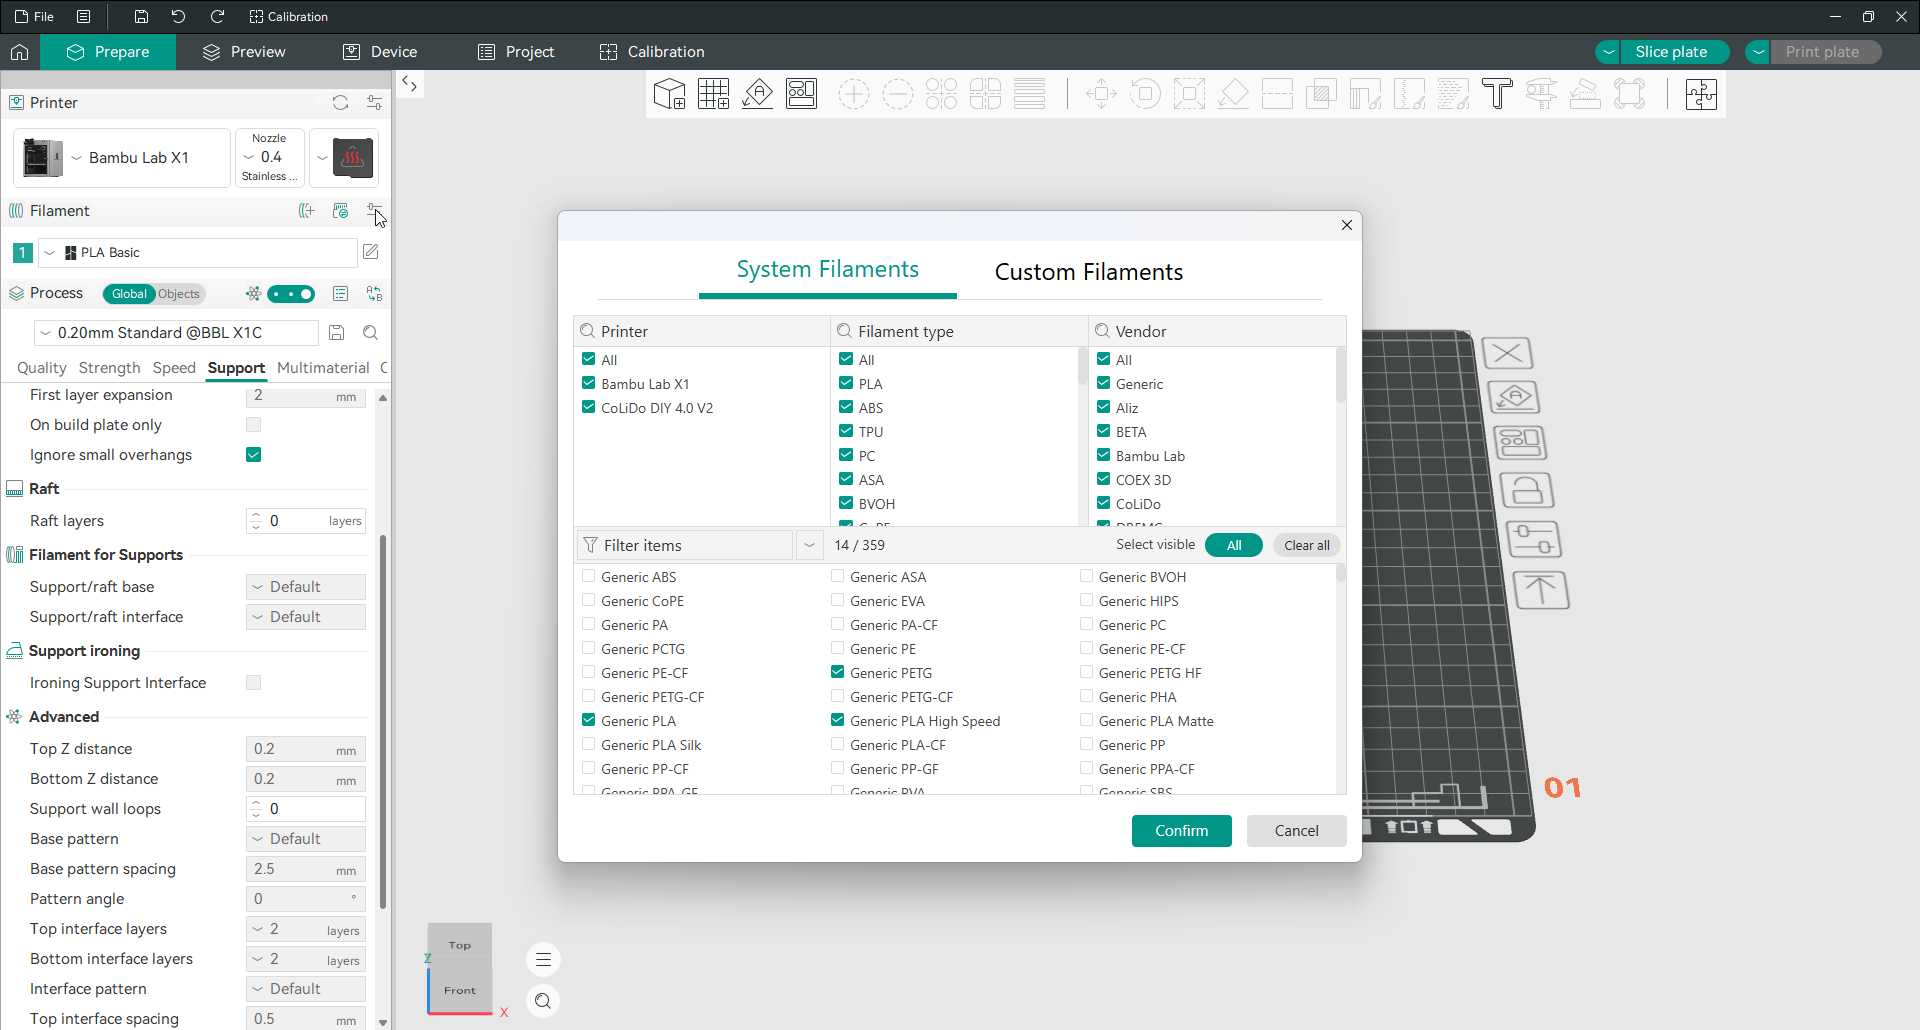Uncheck the Generic PETG filament
Image resolution: width=1920 pixels, height=1030 pixels.
pyautogui.click(x=837, y=673)
